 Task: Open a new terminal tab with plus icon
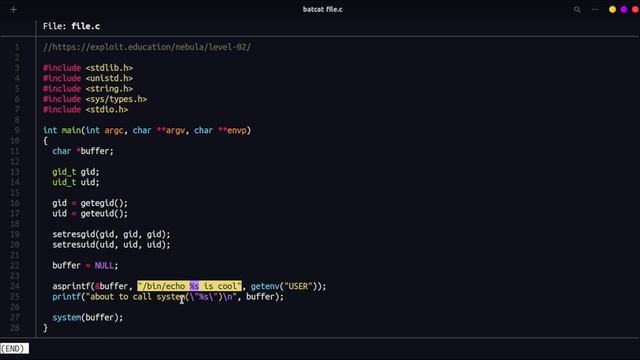(x=13, y=9)
